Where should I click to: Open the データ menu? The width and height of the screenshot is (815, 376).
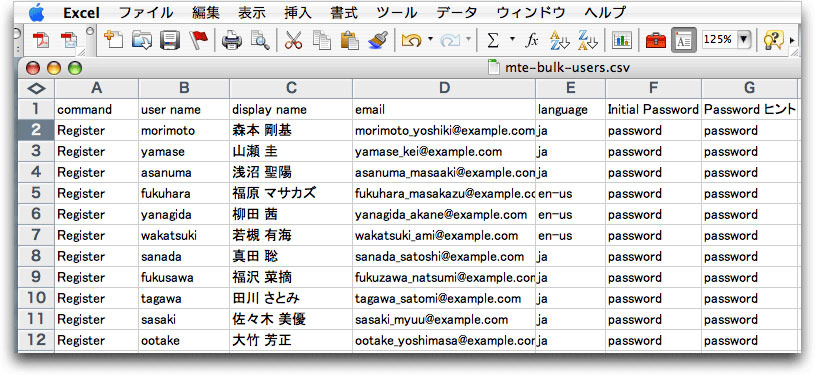pos(456,12)
